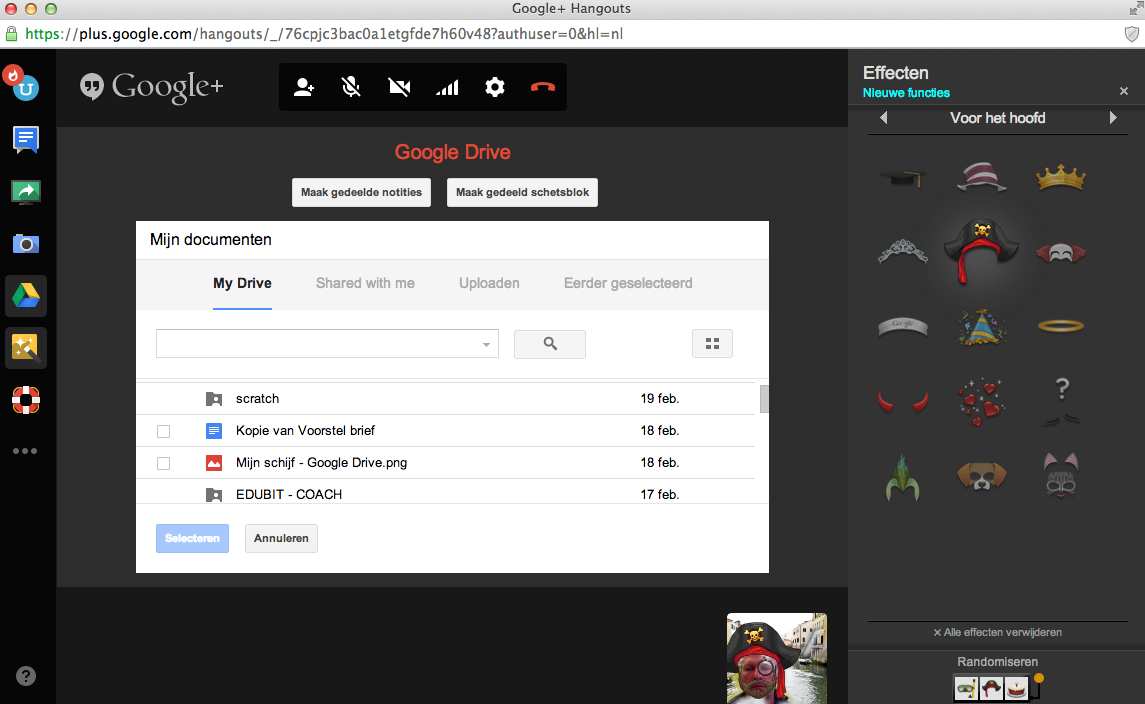Viewport: 1145px width, 704px height.
Task: Click the magnifier search button
Action: [550, 344]
